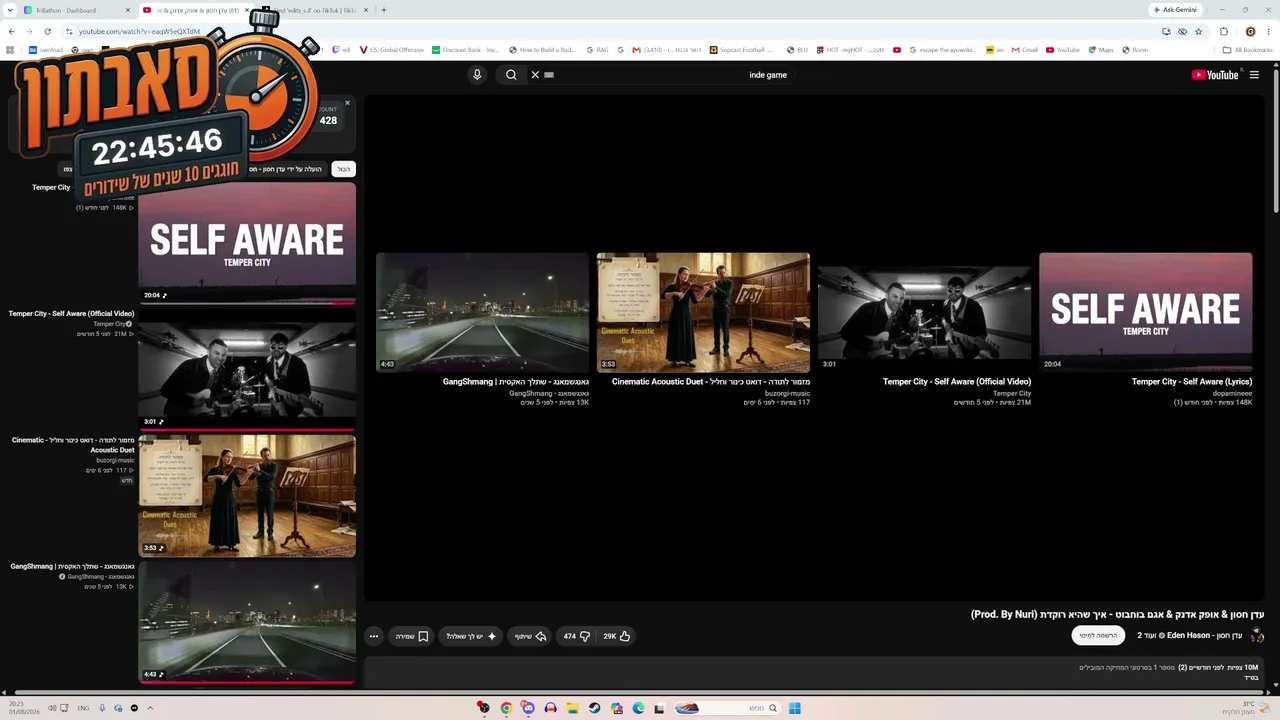Save the video to a playlist
The height and width of the screenshot is (720, 1280).
coord(412,636)
